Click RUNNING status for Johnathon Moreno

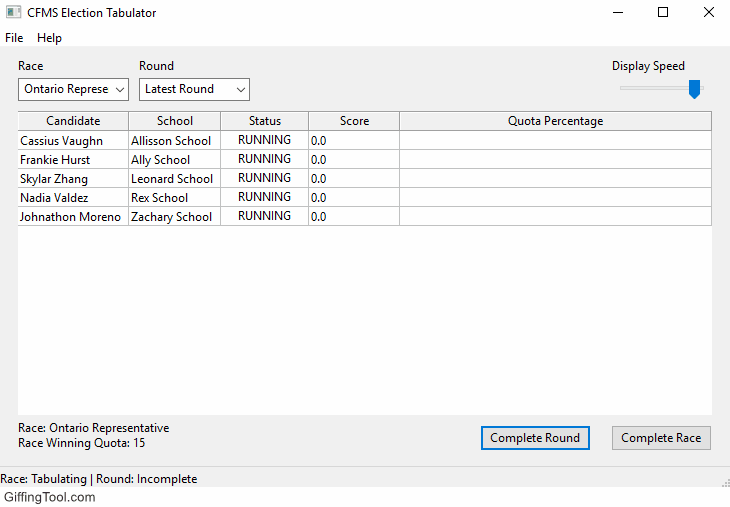click(x=264, y=216)
